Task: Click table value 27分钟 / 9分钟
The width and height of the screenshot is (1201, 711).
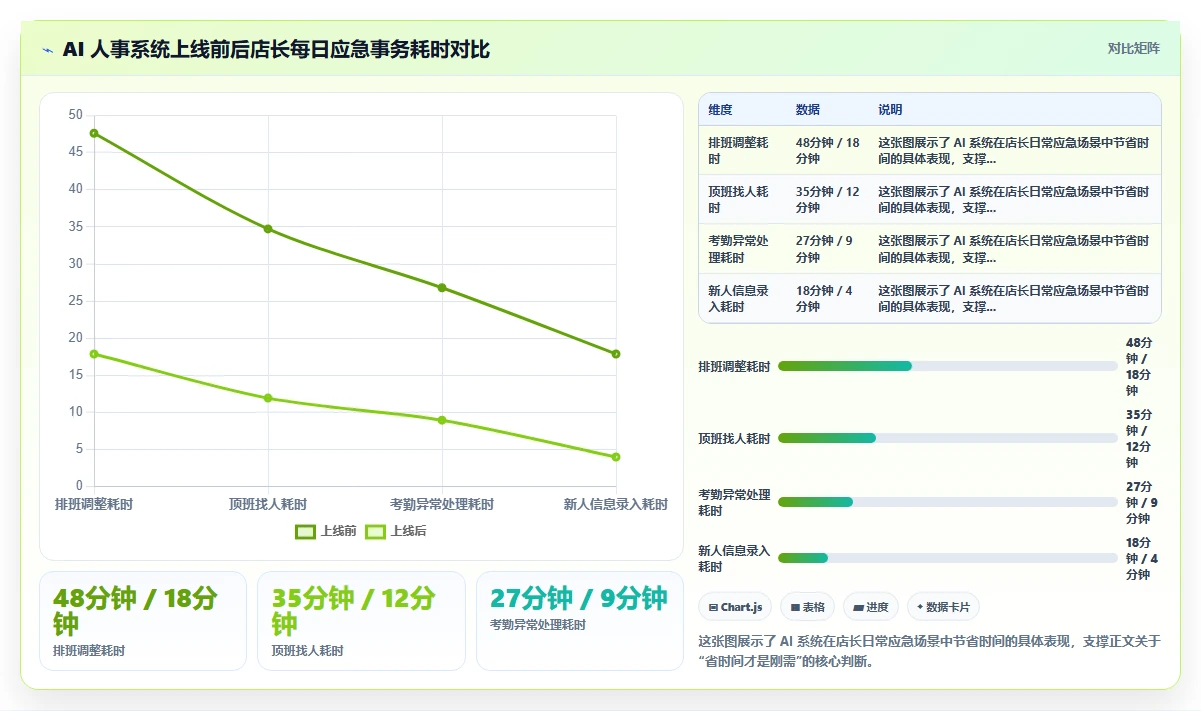Action: point(825,249)
